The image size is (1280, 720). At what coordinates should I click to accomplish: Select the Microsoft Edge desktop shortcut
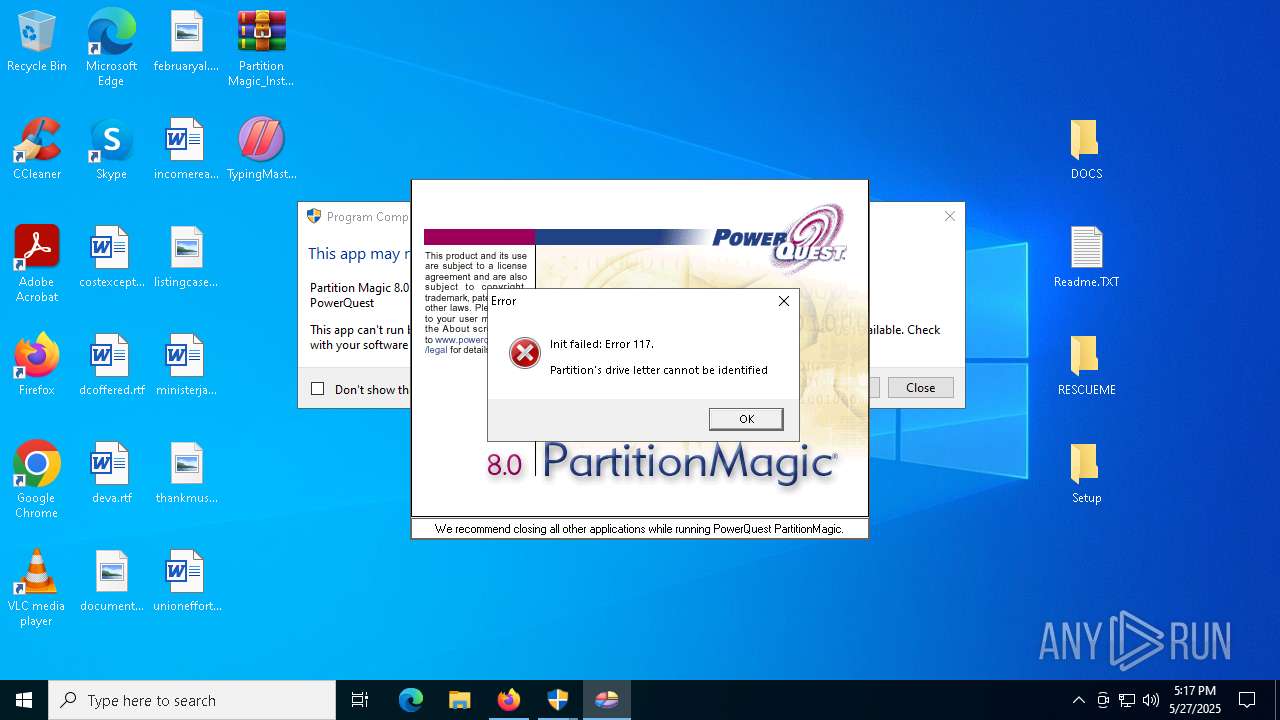coord(111,48)
